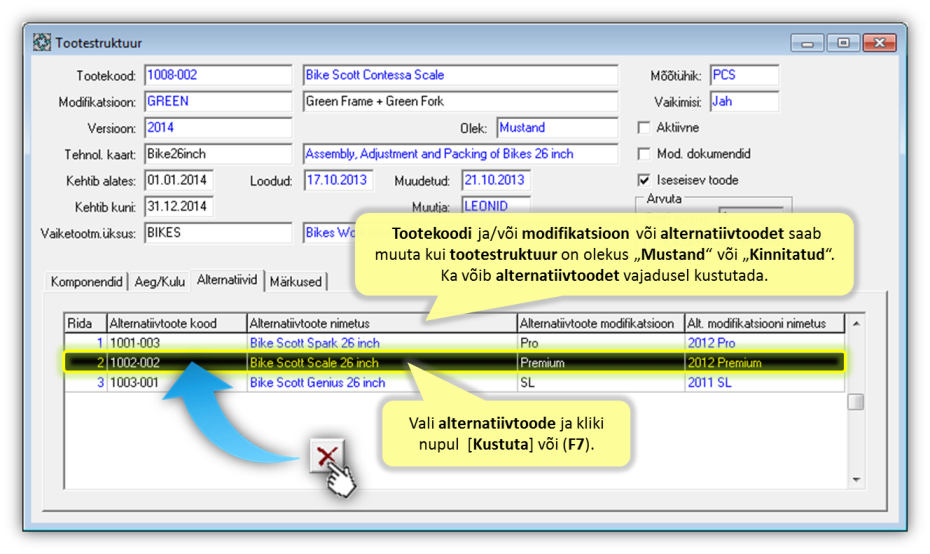Click the Bike Scott Contessa Scale name field
Viewport: 930px width, 554px height.
tap(460, 75)
